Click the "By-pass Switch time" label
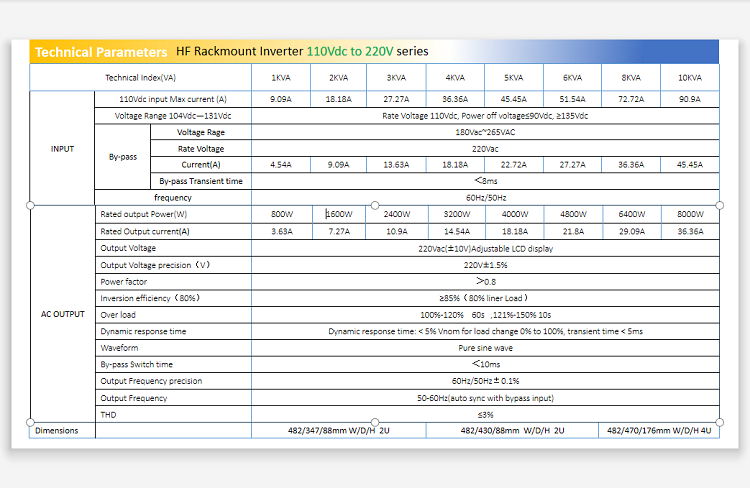Screen dimensions: 750x488 (136, 365)
